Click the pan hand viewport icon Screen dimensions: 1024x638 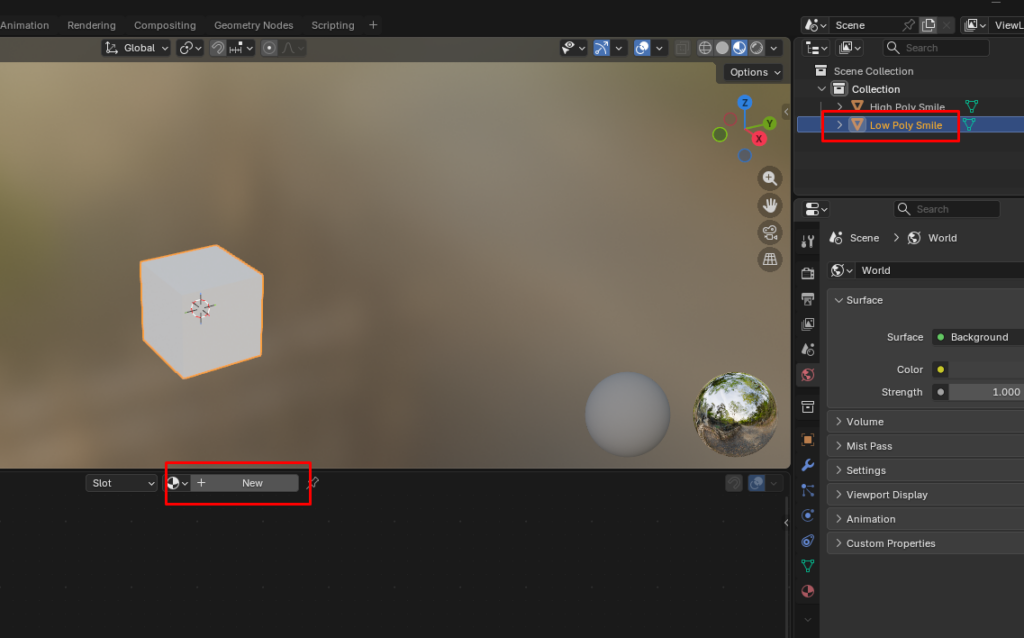[770, 205]
